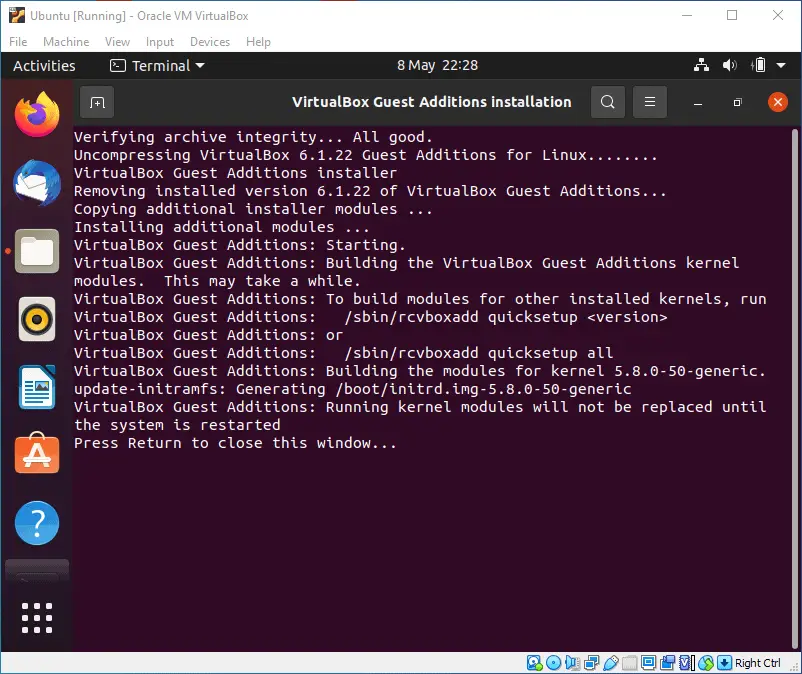Click the keyboard capture arrow icon
Screen dimensions: 802x674
click(x=724, y=663)
